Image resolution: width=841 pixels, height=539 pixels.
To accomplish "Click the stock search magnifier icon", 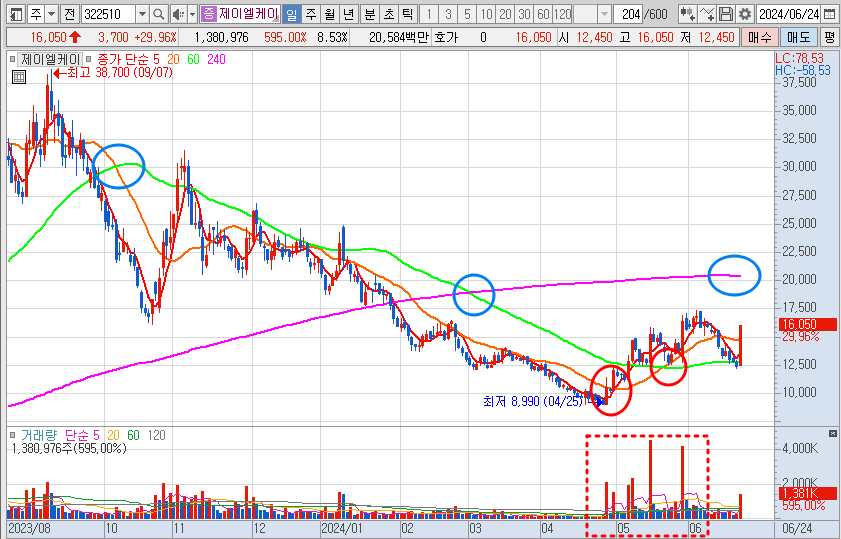I will coord(158,14).
